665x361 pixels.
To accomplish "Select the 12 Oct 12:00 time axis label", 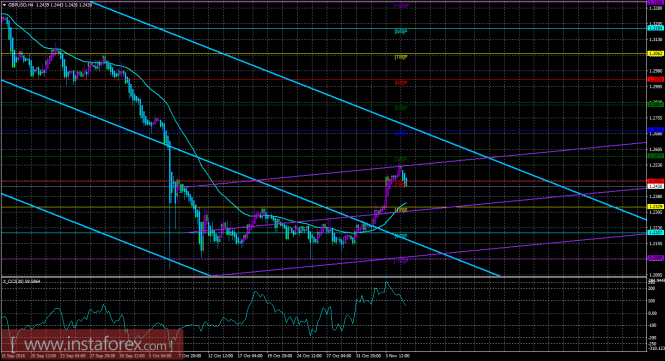I will click(x=221, y=356).
